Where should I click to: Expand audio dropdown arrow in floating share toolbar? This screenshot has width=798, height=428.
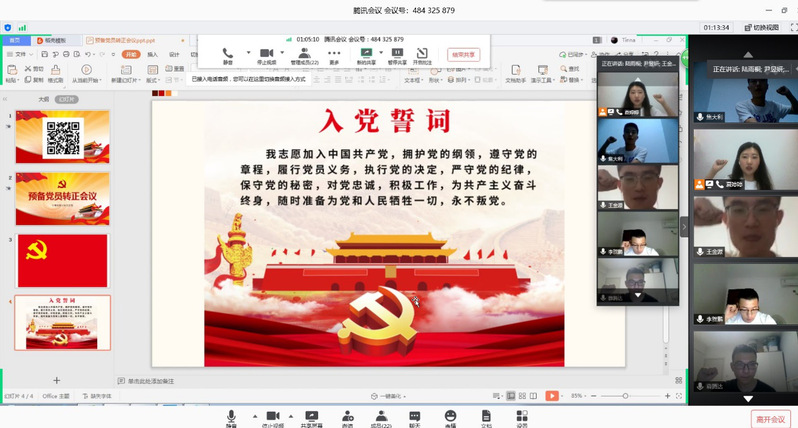248,52
